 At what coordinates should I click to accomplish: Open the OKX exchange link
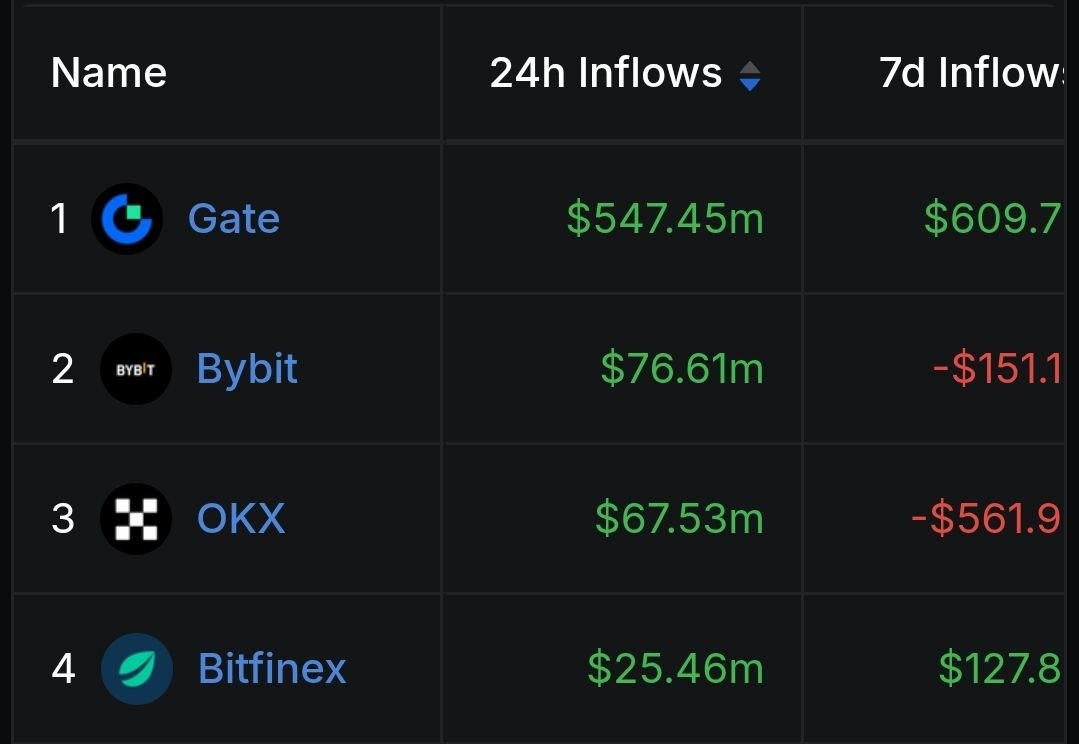(241, 518)
